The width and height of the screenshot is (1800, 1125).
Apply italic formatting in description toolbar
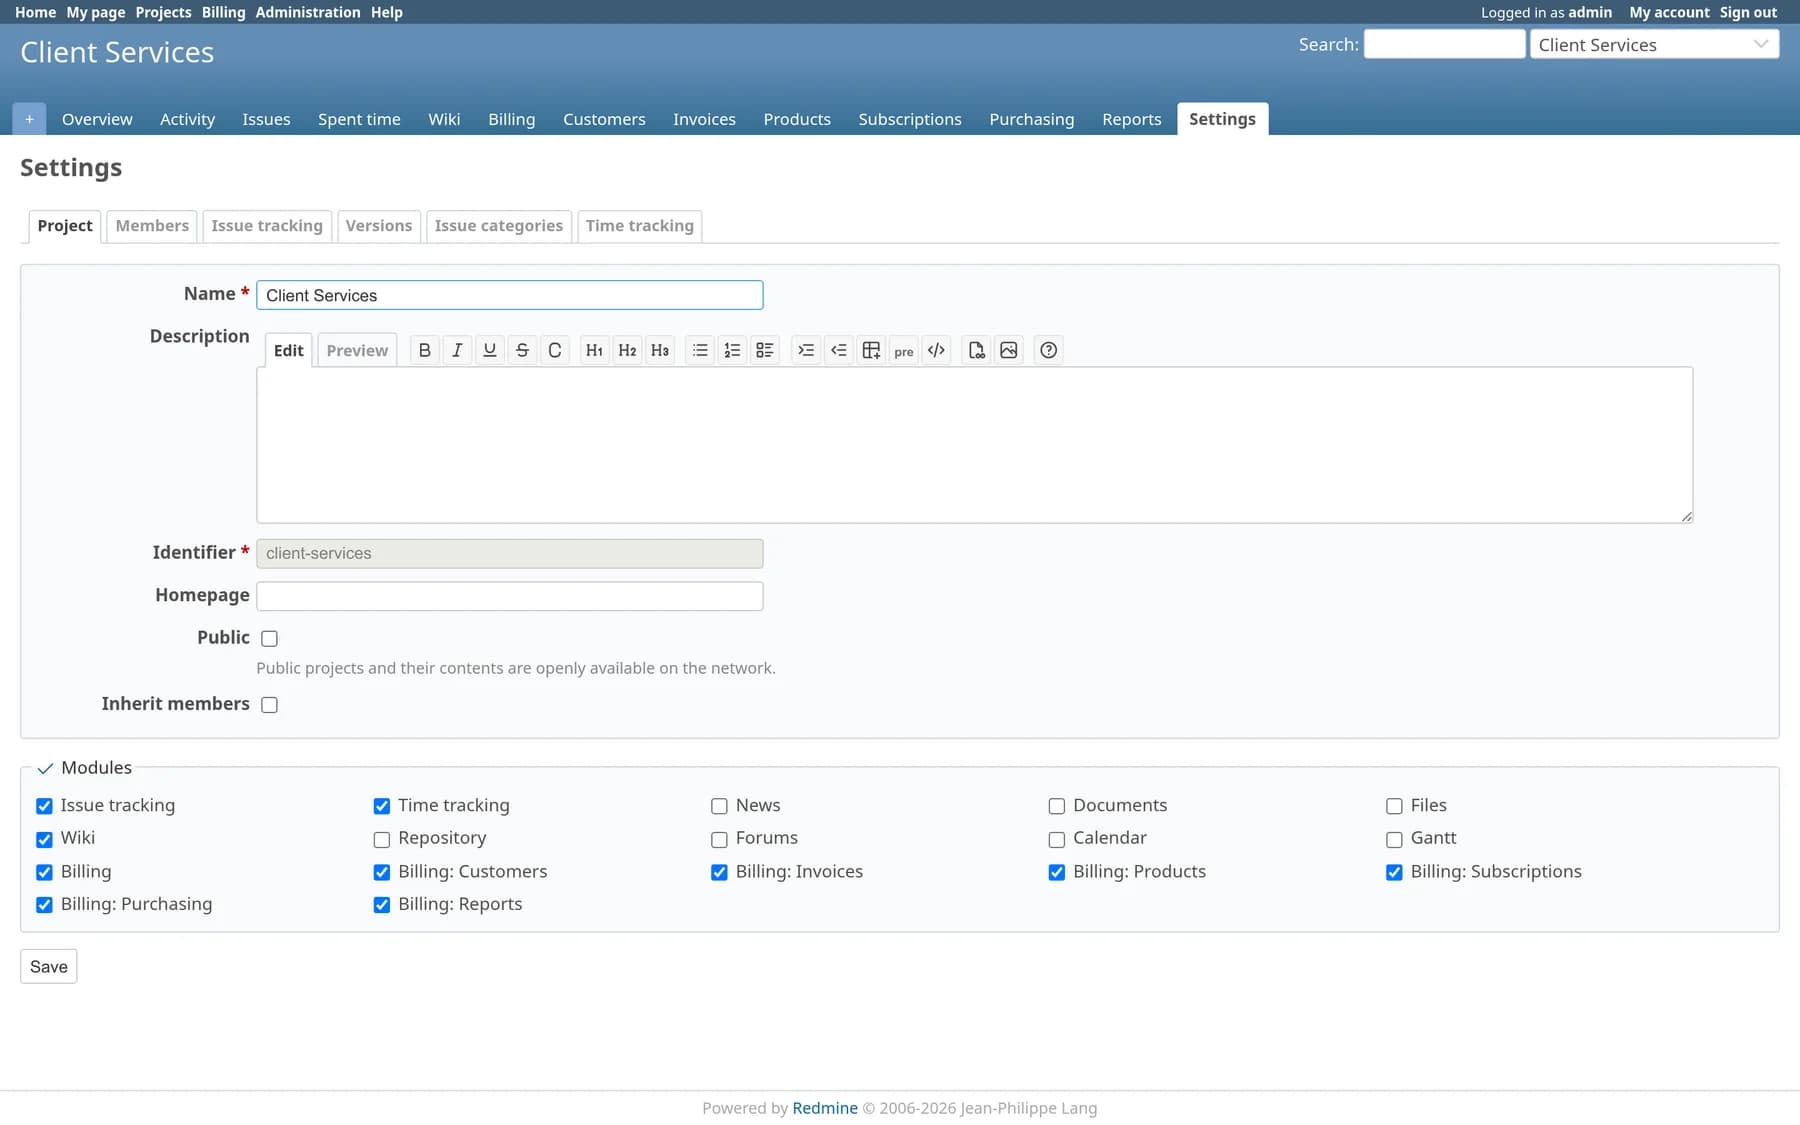point(457,350)
